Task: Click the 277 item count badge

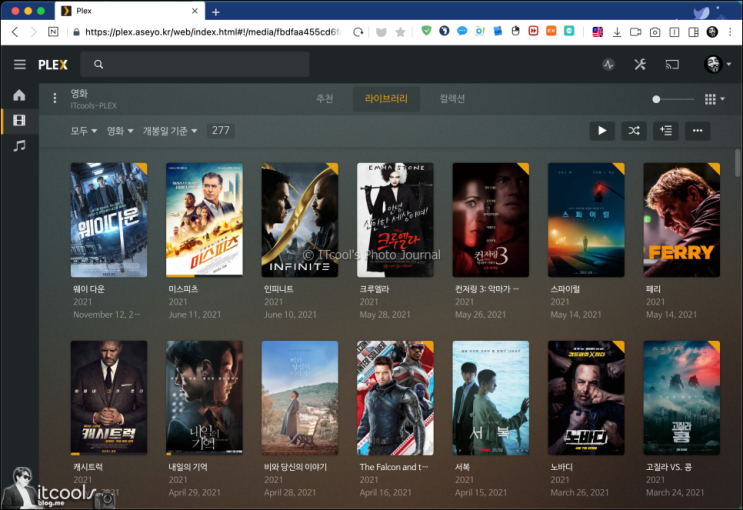Action: pos(221,130)
